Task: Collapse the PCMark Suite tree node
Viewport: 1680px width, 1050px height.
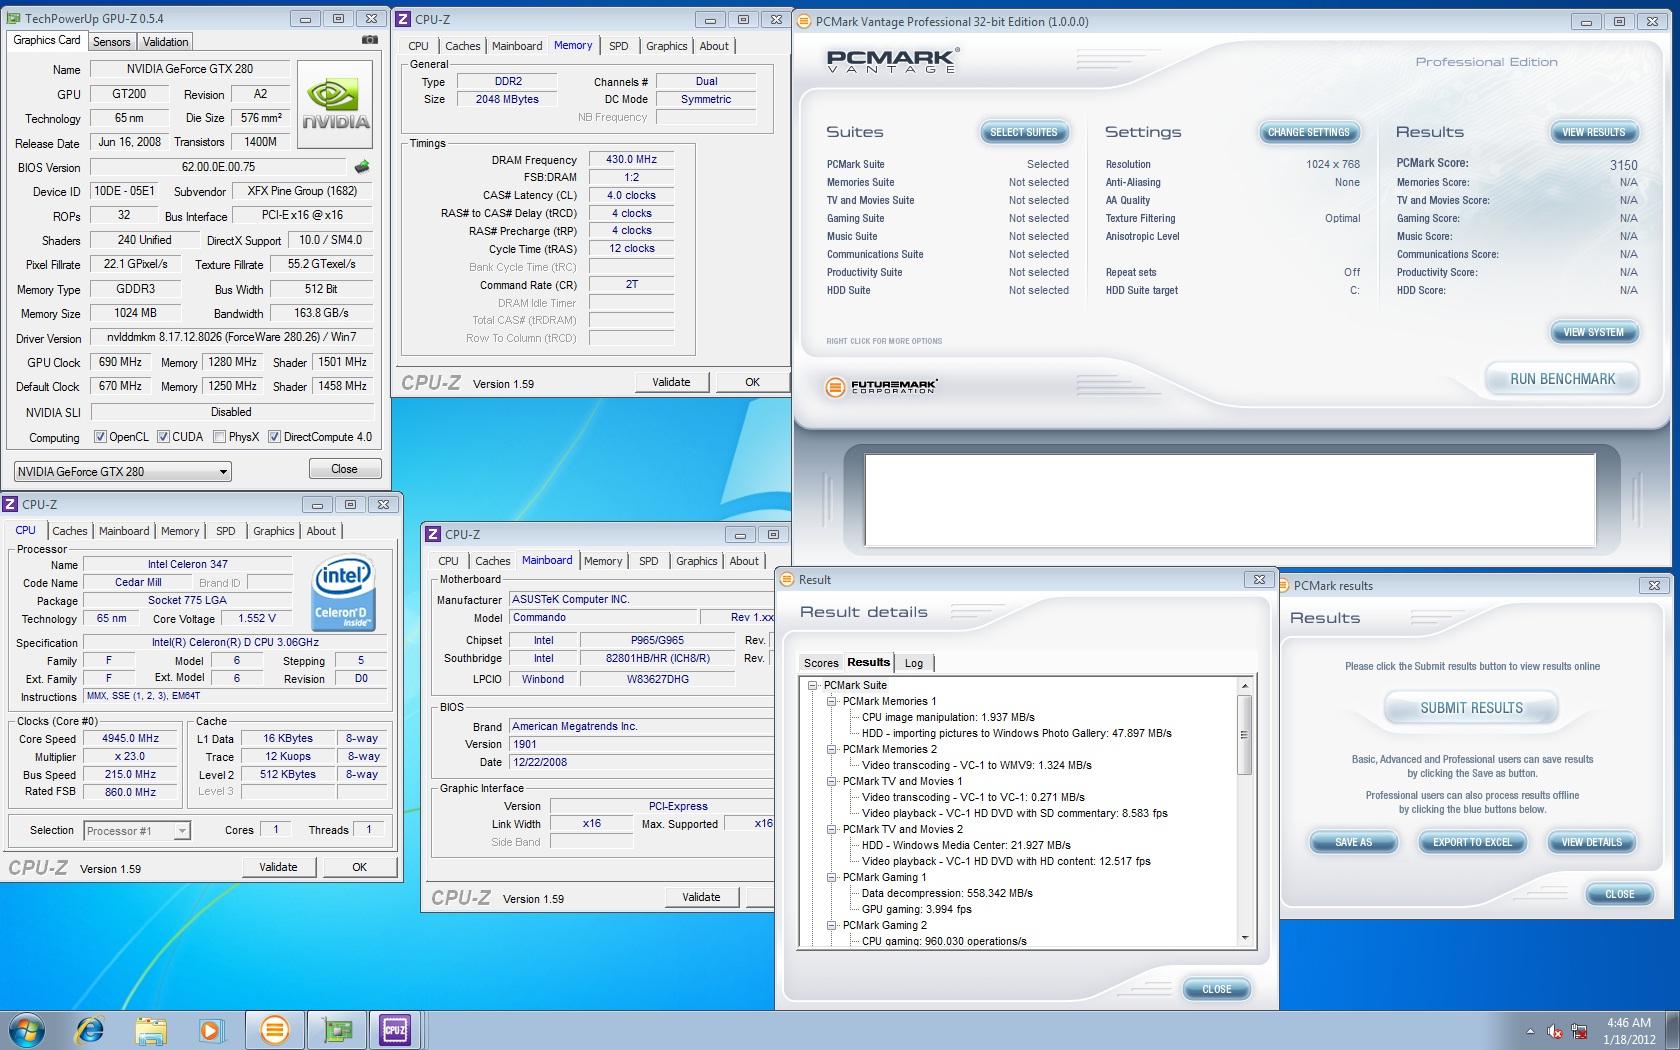Action: (813, 685)
